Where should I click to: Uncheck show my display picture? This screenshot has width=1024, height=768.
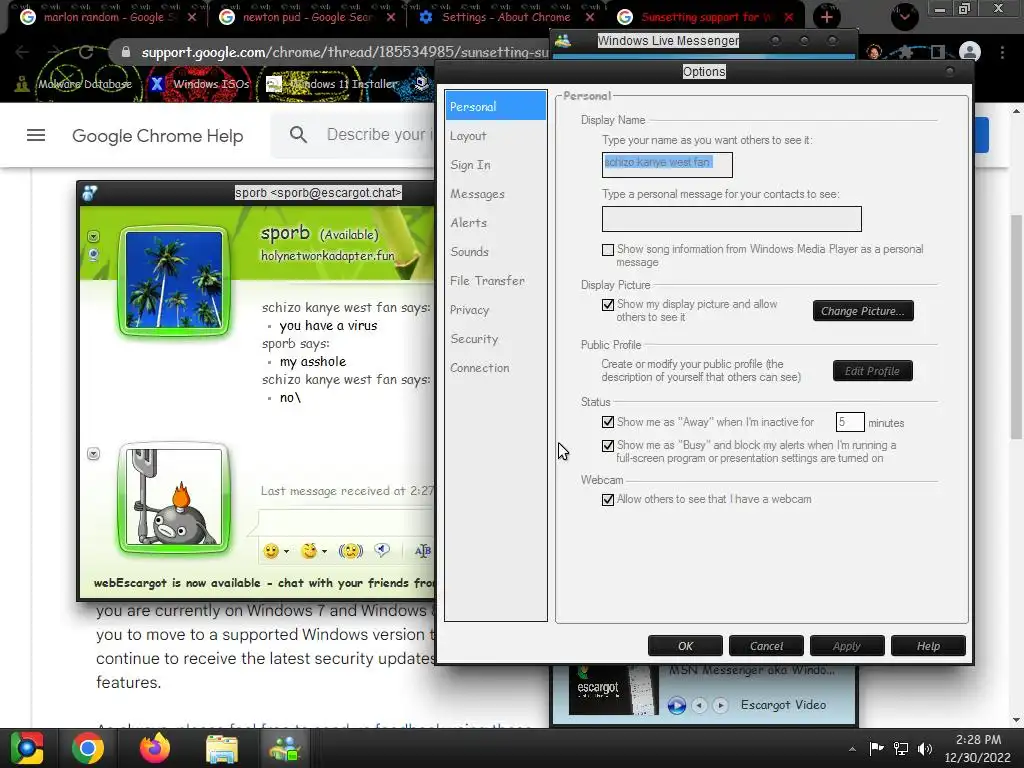pyautogui.click(x=608, y=304)
